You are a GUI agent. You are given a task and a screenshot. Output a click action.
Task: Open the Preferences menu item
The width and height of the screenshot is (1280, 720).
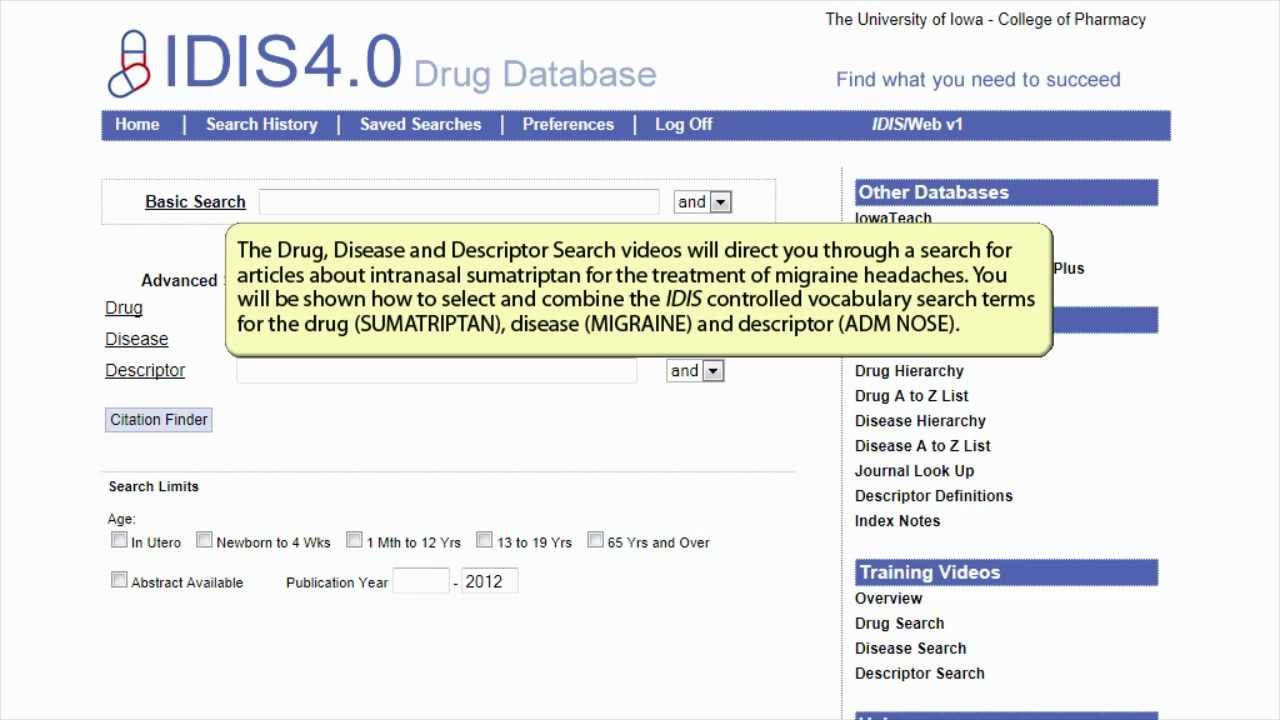568,124
